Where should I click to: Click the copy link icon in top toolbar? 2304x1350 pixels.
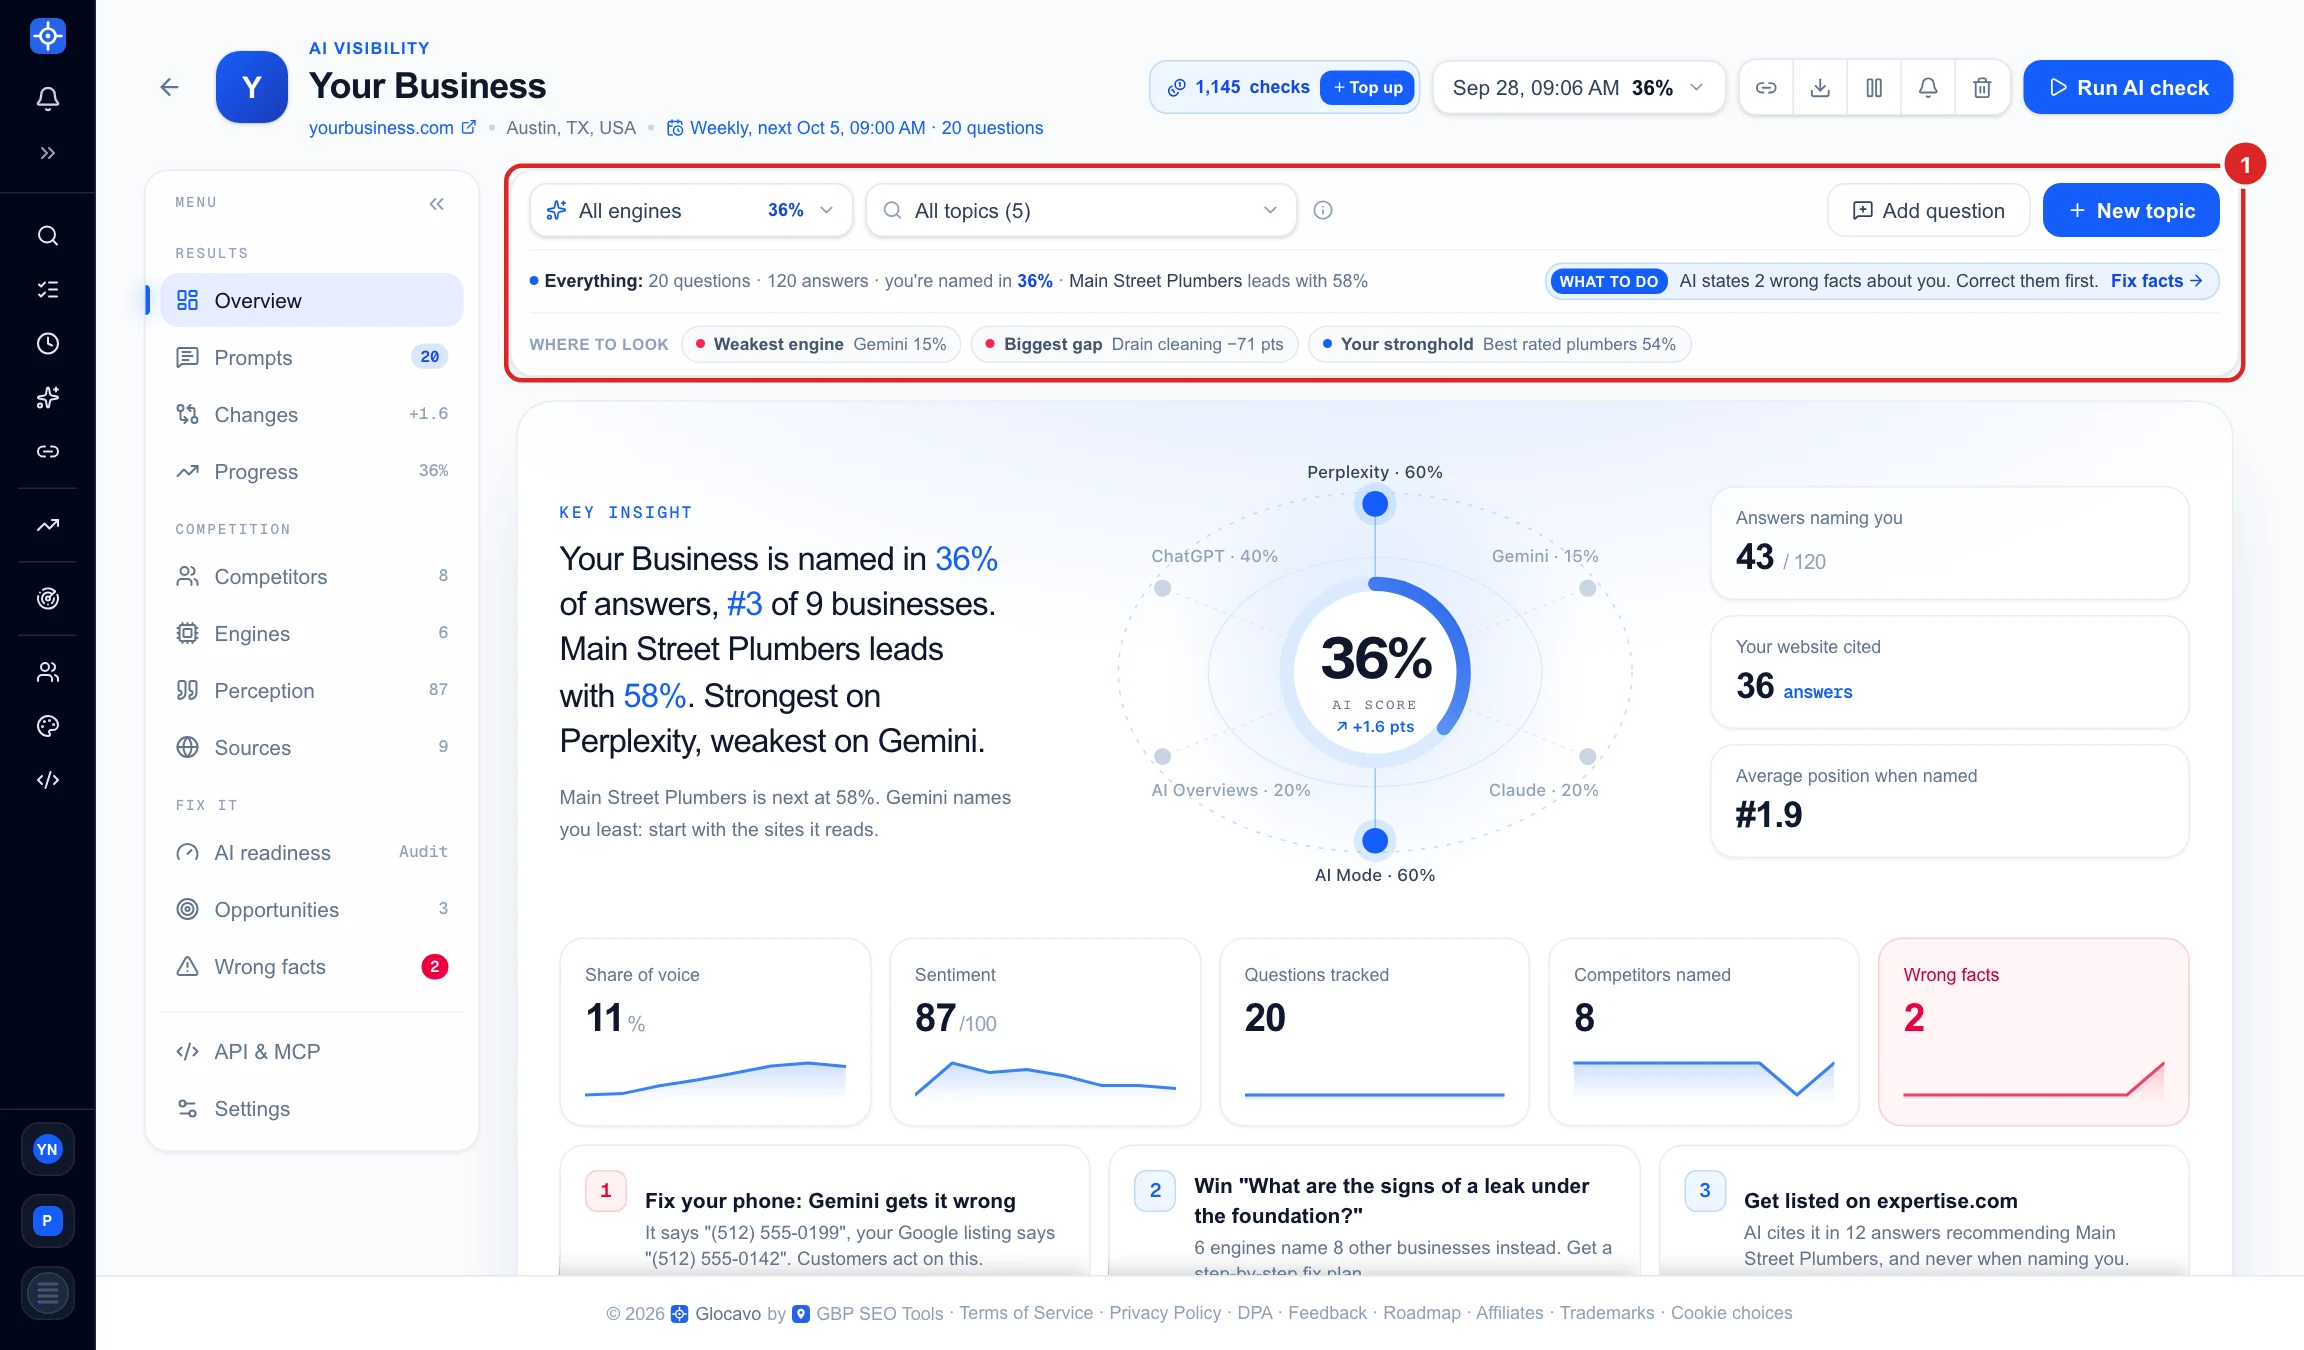1766,87
